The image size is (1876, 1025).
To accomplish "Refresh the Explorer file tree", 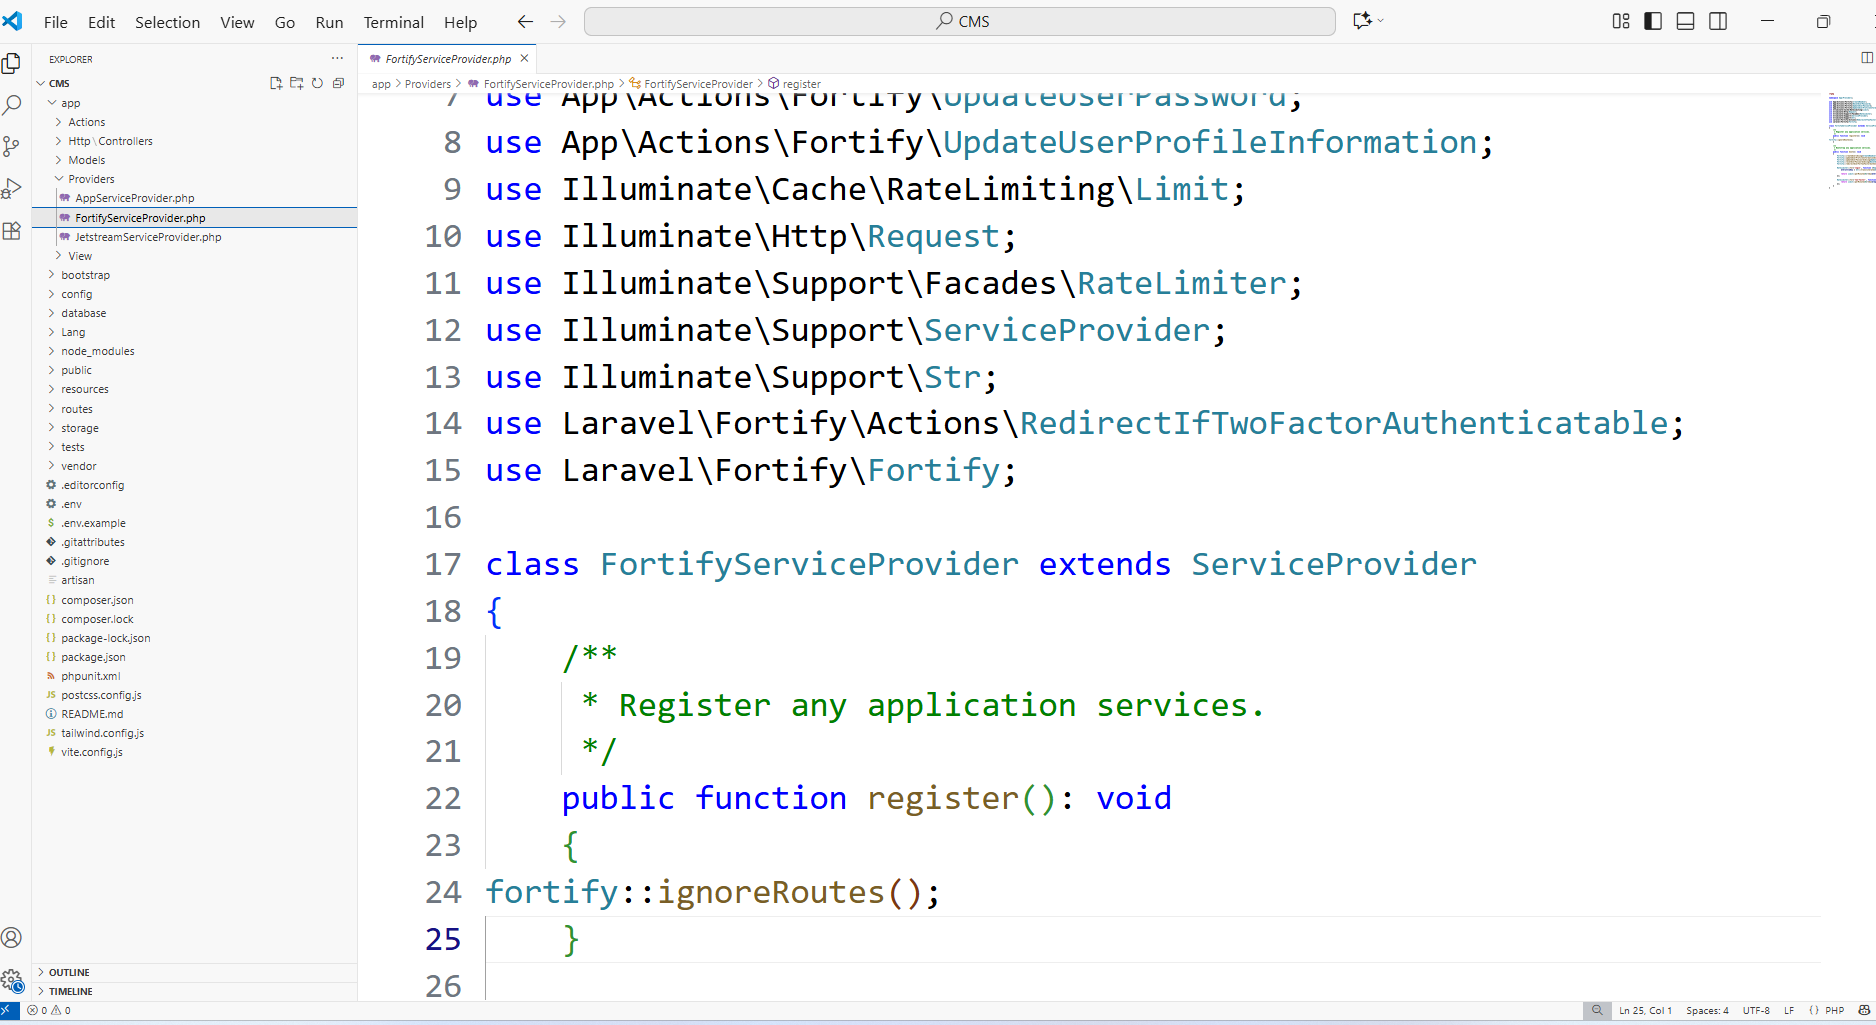I will [317, 83].
